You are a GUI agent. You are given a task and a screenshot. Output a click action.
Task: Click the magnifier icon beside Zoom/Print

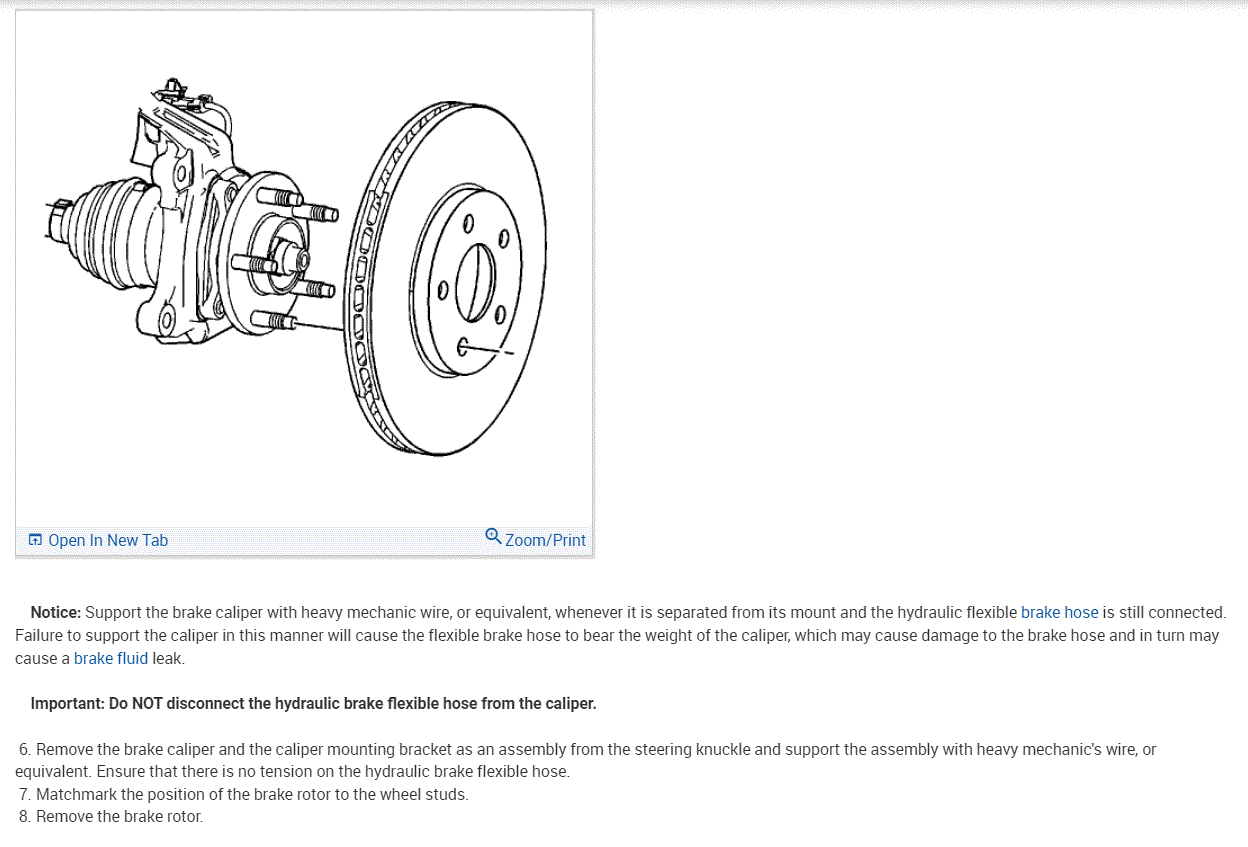pyautogui.click(x=493, y=536)
